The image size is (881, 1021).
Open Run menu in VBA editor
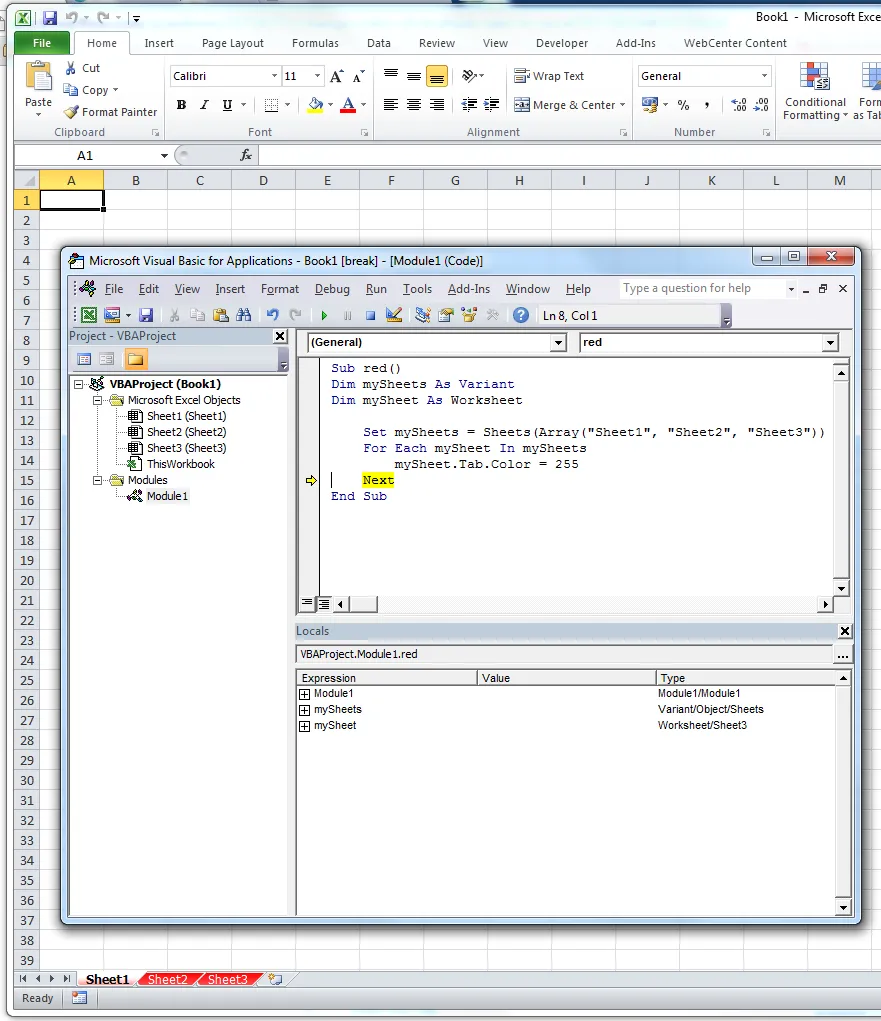pyautogui.click(x=376, y=289)
